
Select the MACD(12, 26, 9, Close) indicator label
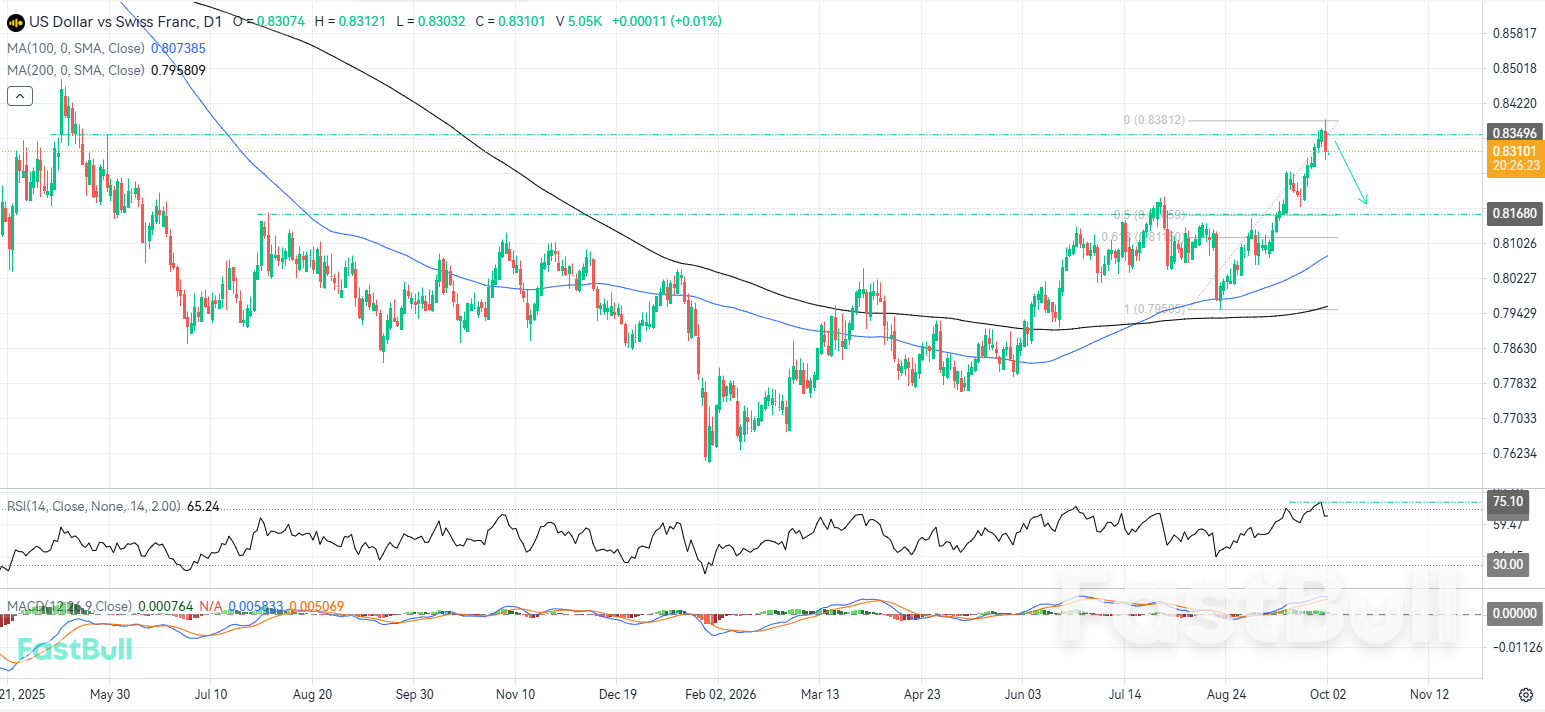click(69, 607)
